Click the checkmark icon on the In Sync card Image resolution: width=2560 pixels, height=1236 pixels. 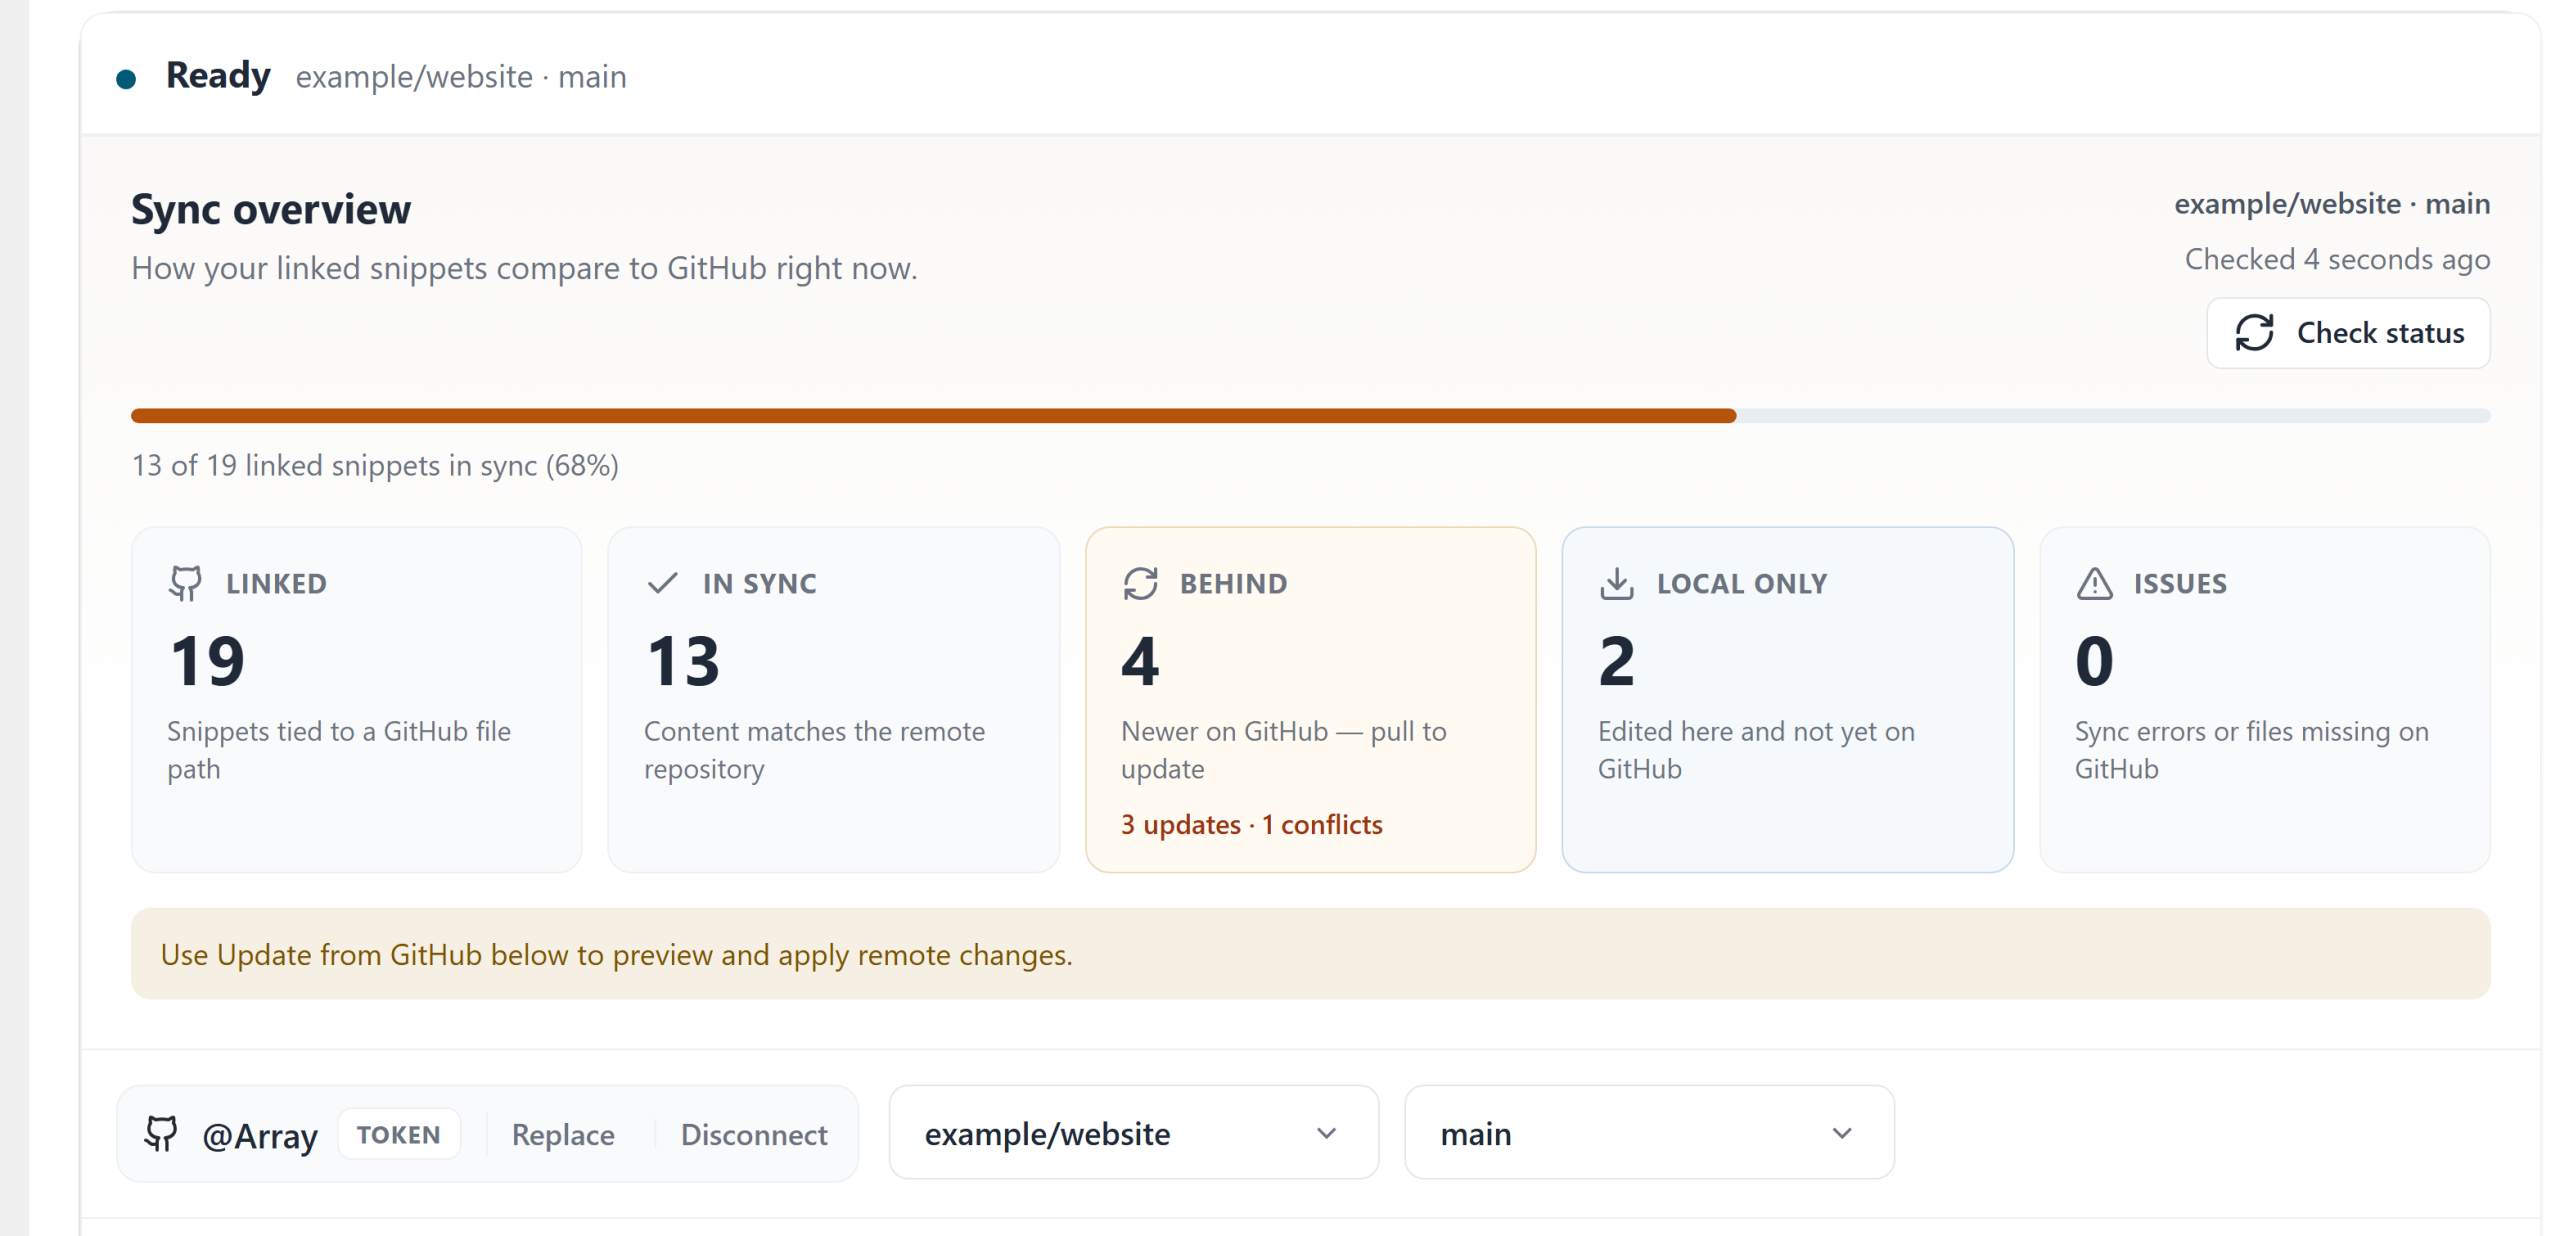(x=662, y=583)
